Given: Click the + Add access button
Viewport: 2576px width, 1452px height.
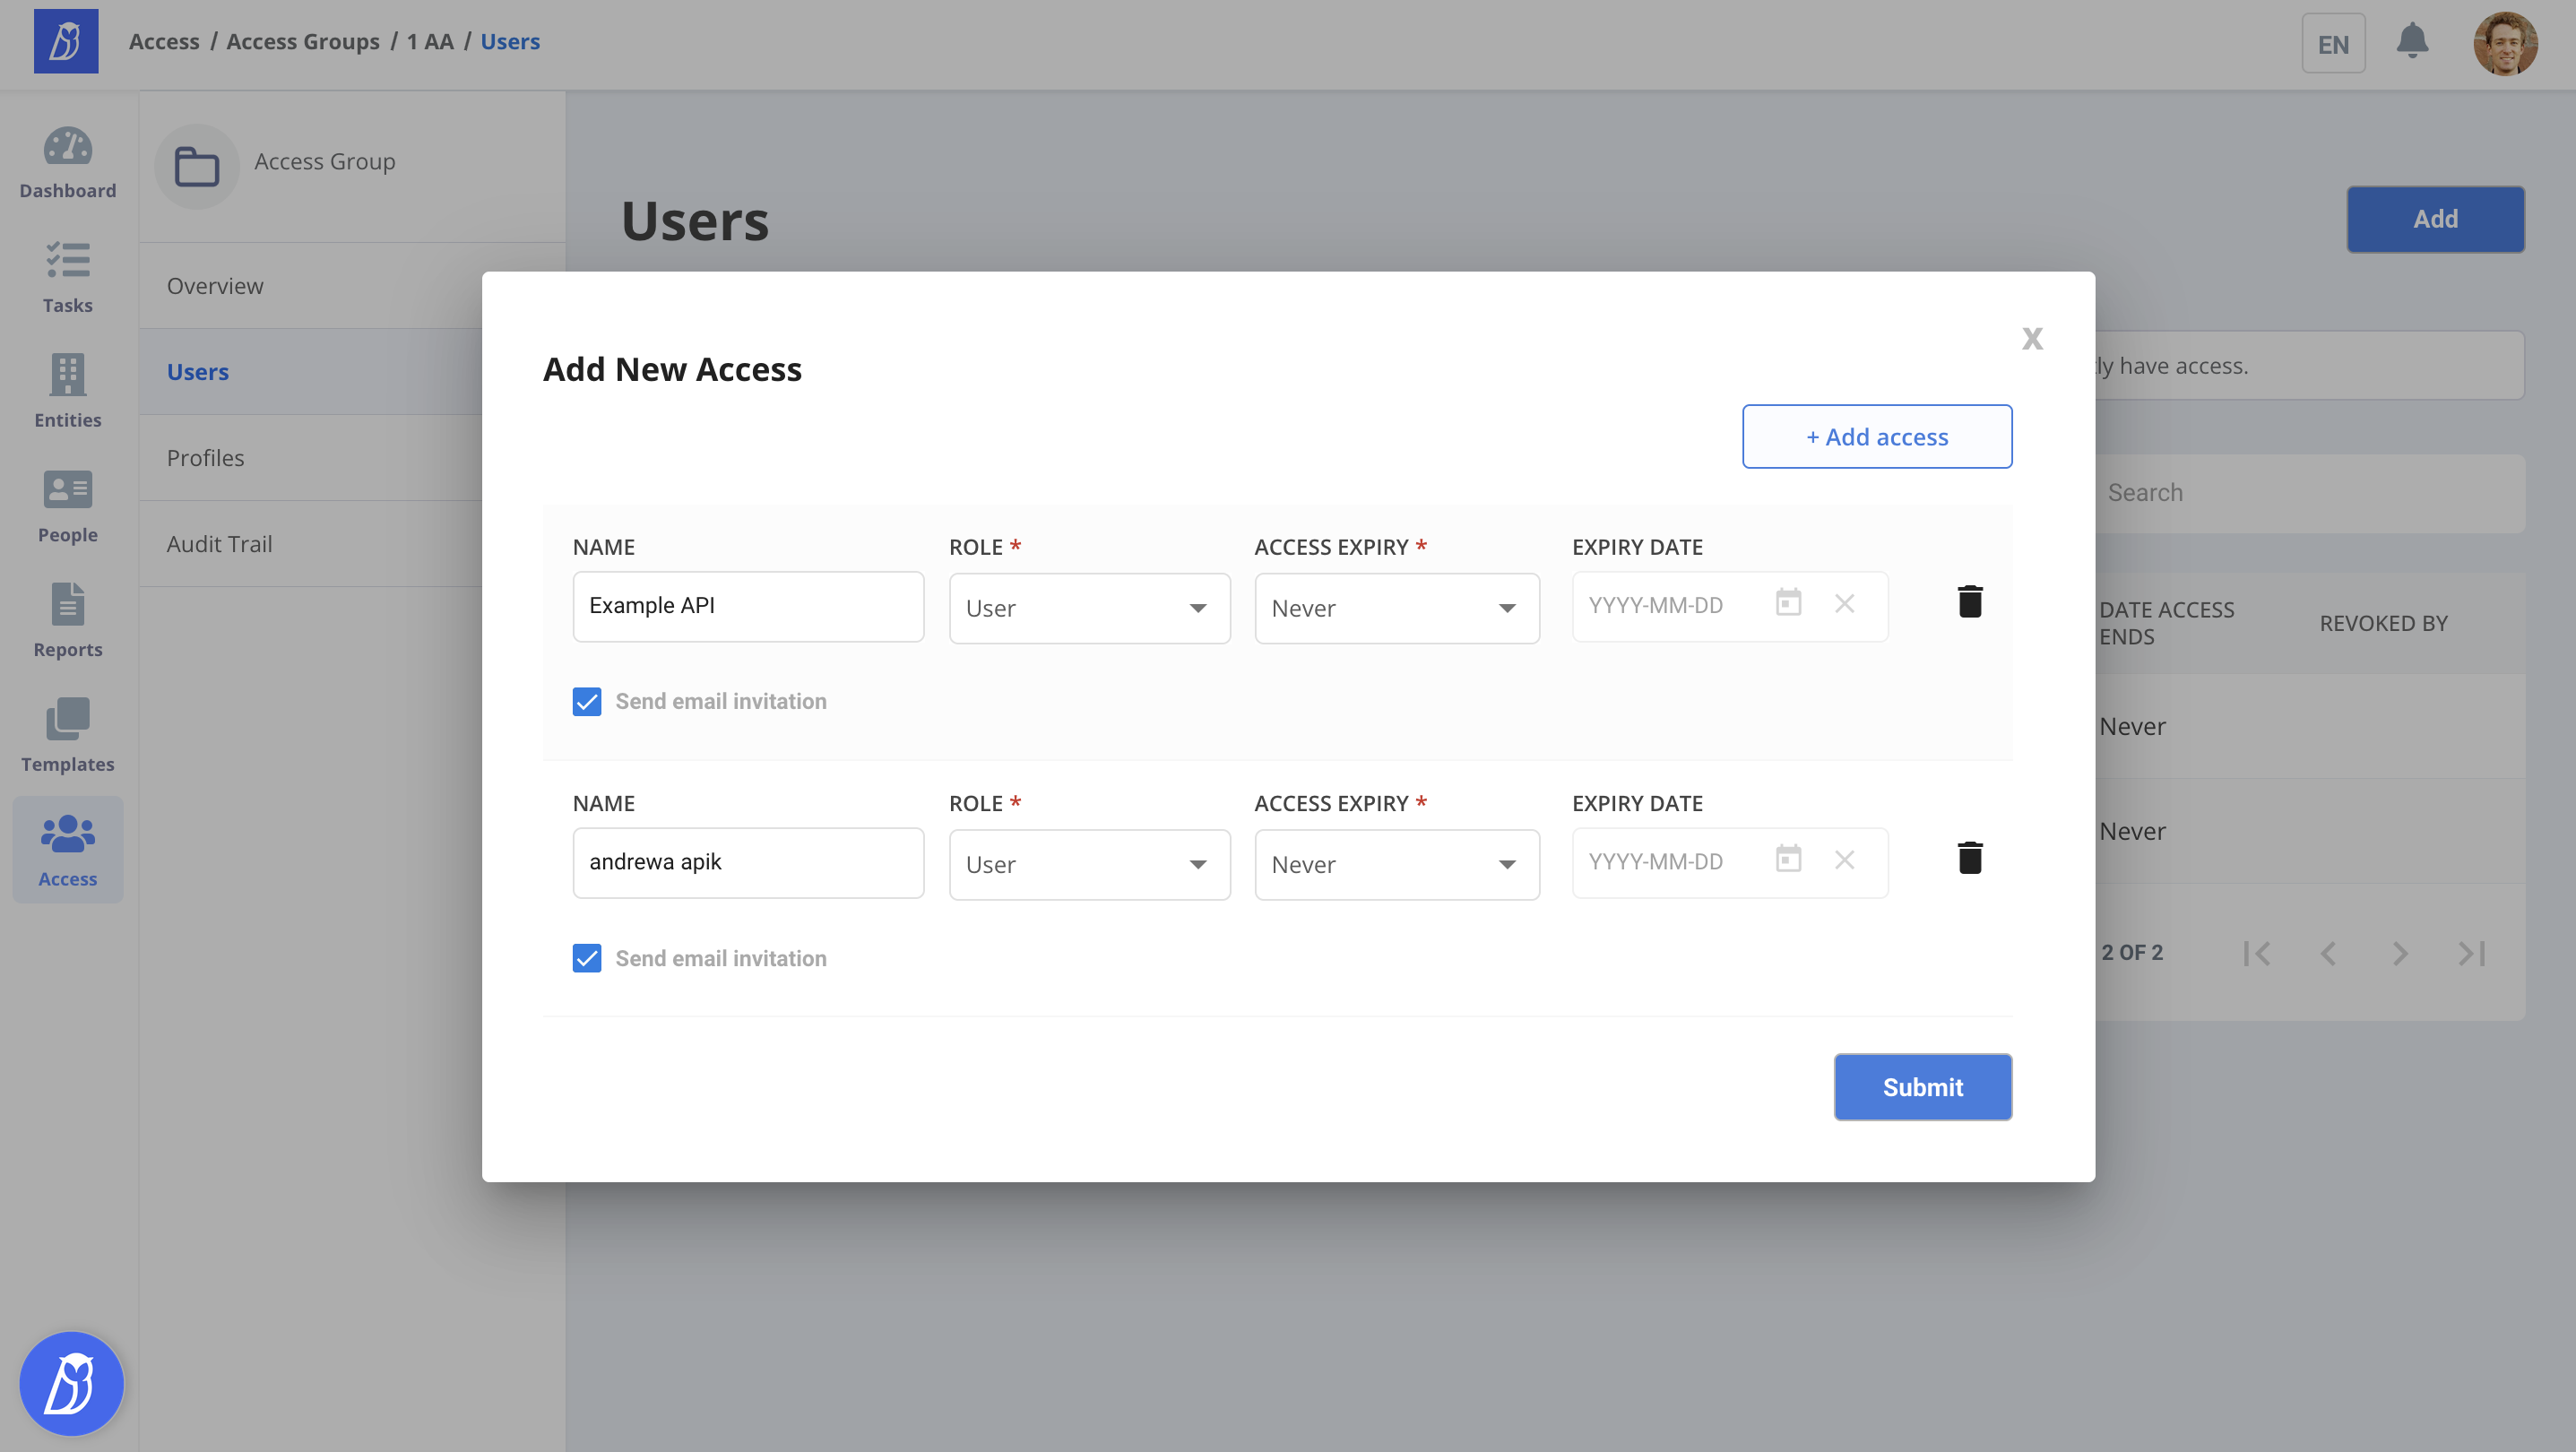Looking at the screenshot, I should tap(1876, 437).
